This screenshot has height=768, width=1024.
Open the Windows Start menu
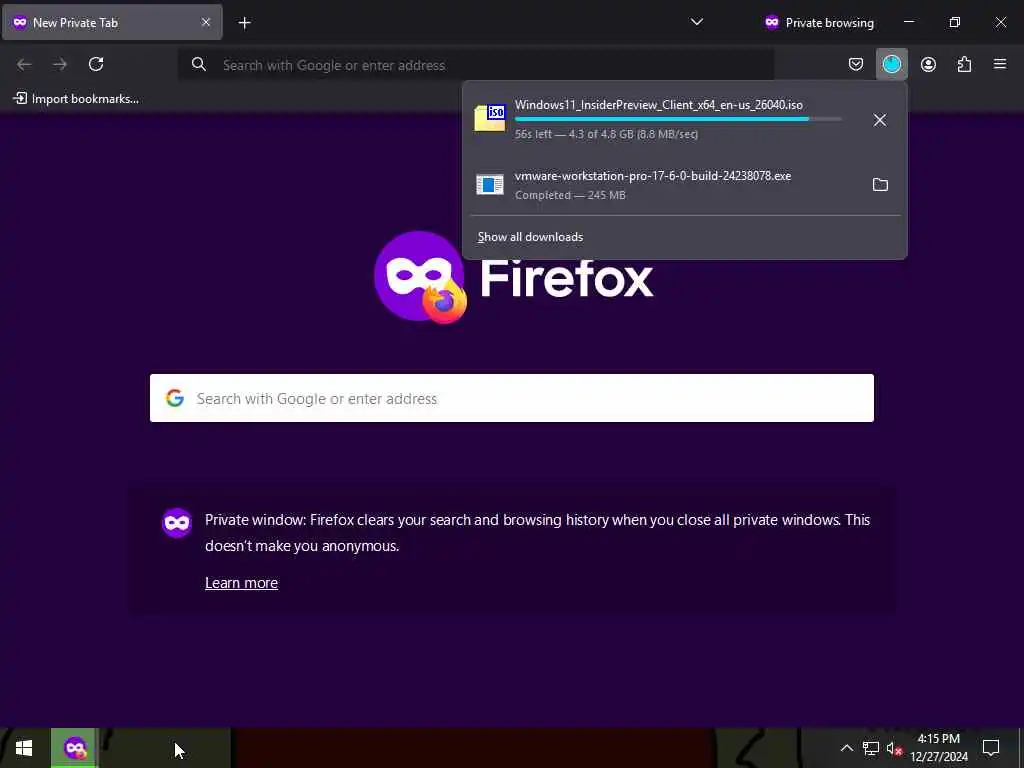pyautogui.click(x=24, y=748)
